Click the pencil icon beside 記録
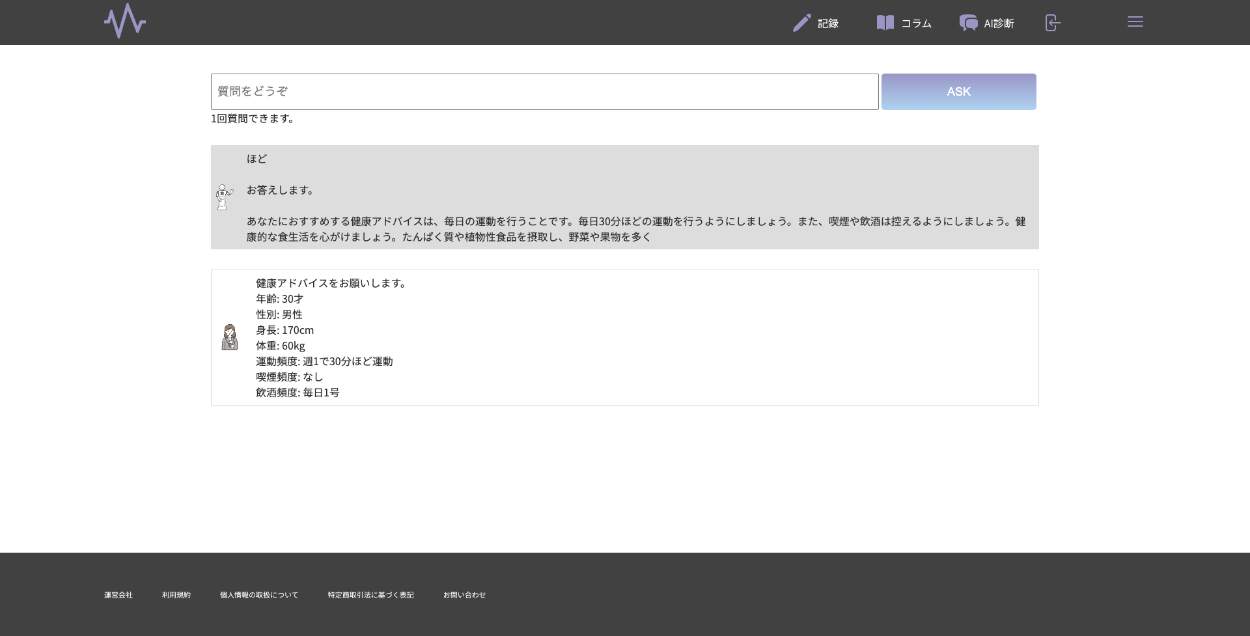Image resolution: width=1250 pixels, height=636 pixels. click(x=802, y=23)
